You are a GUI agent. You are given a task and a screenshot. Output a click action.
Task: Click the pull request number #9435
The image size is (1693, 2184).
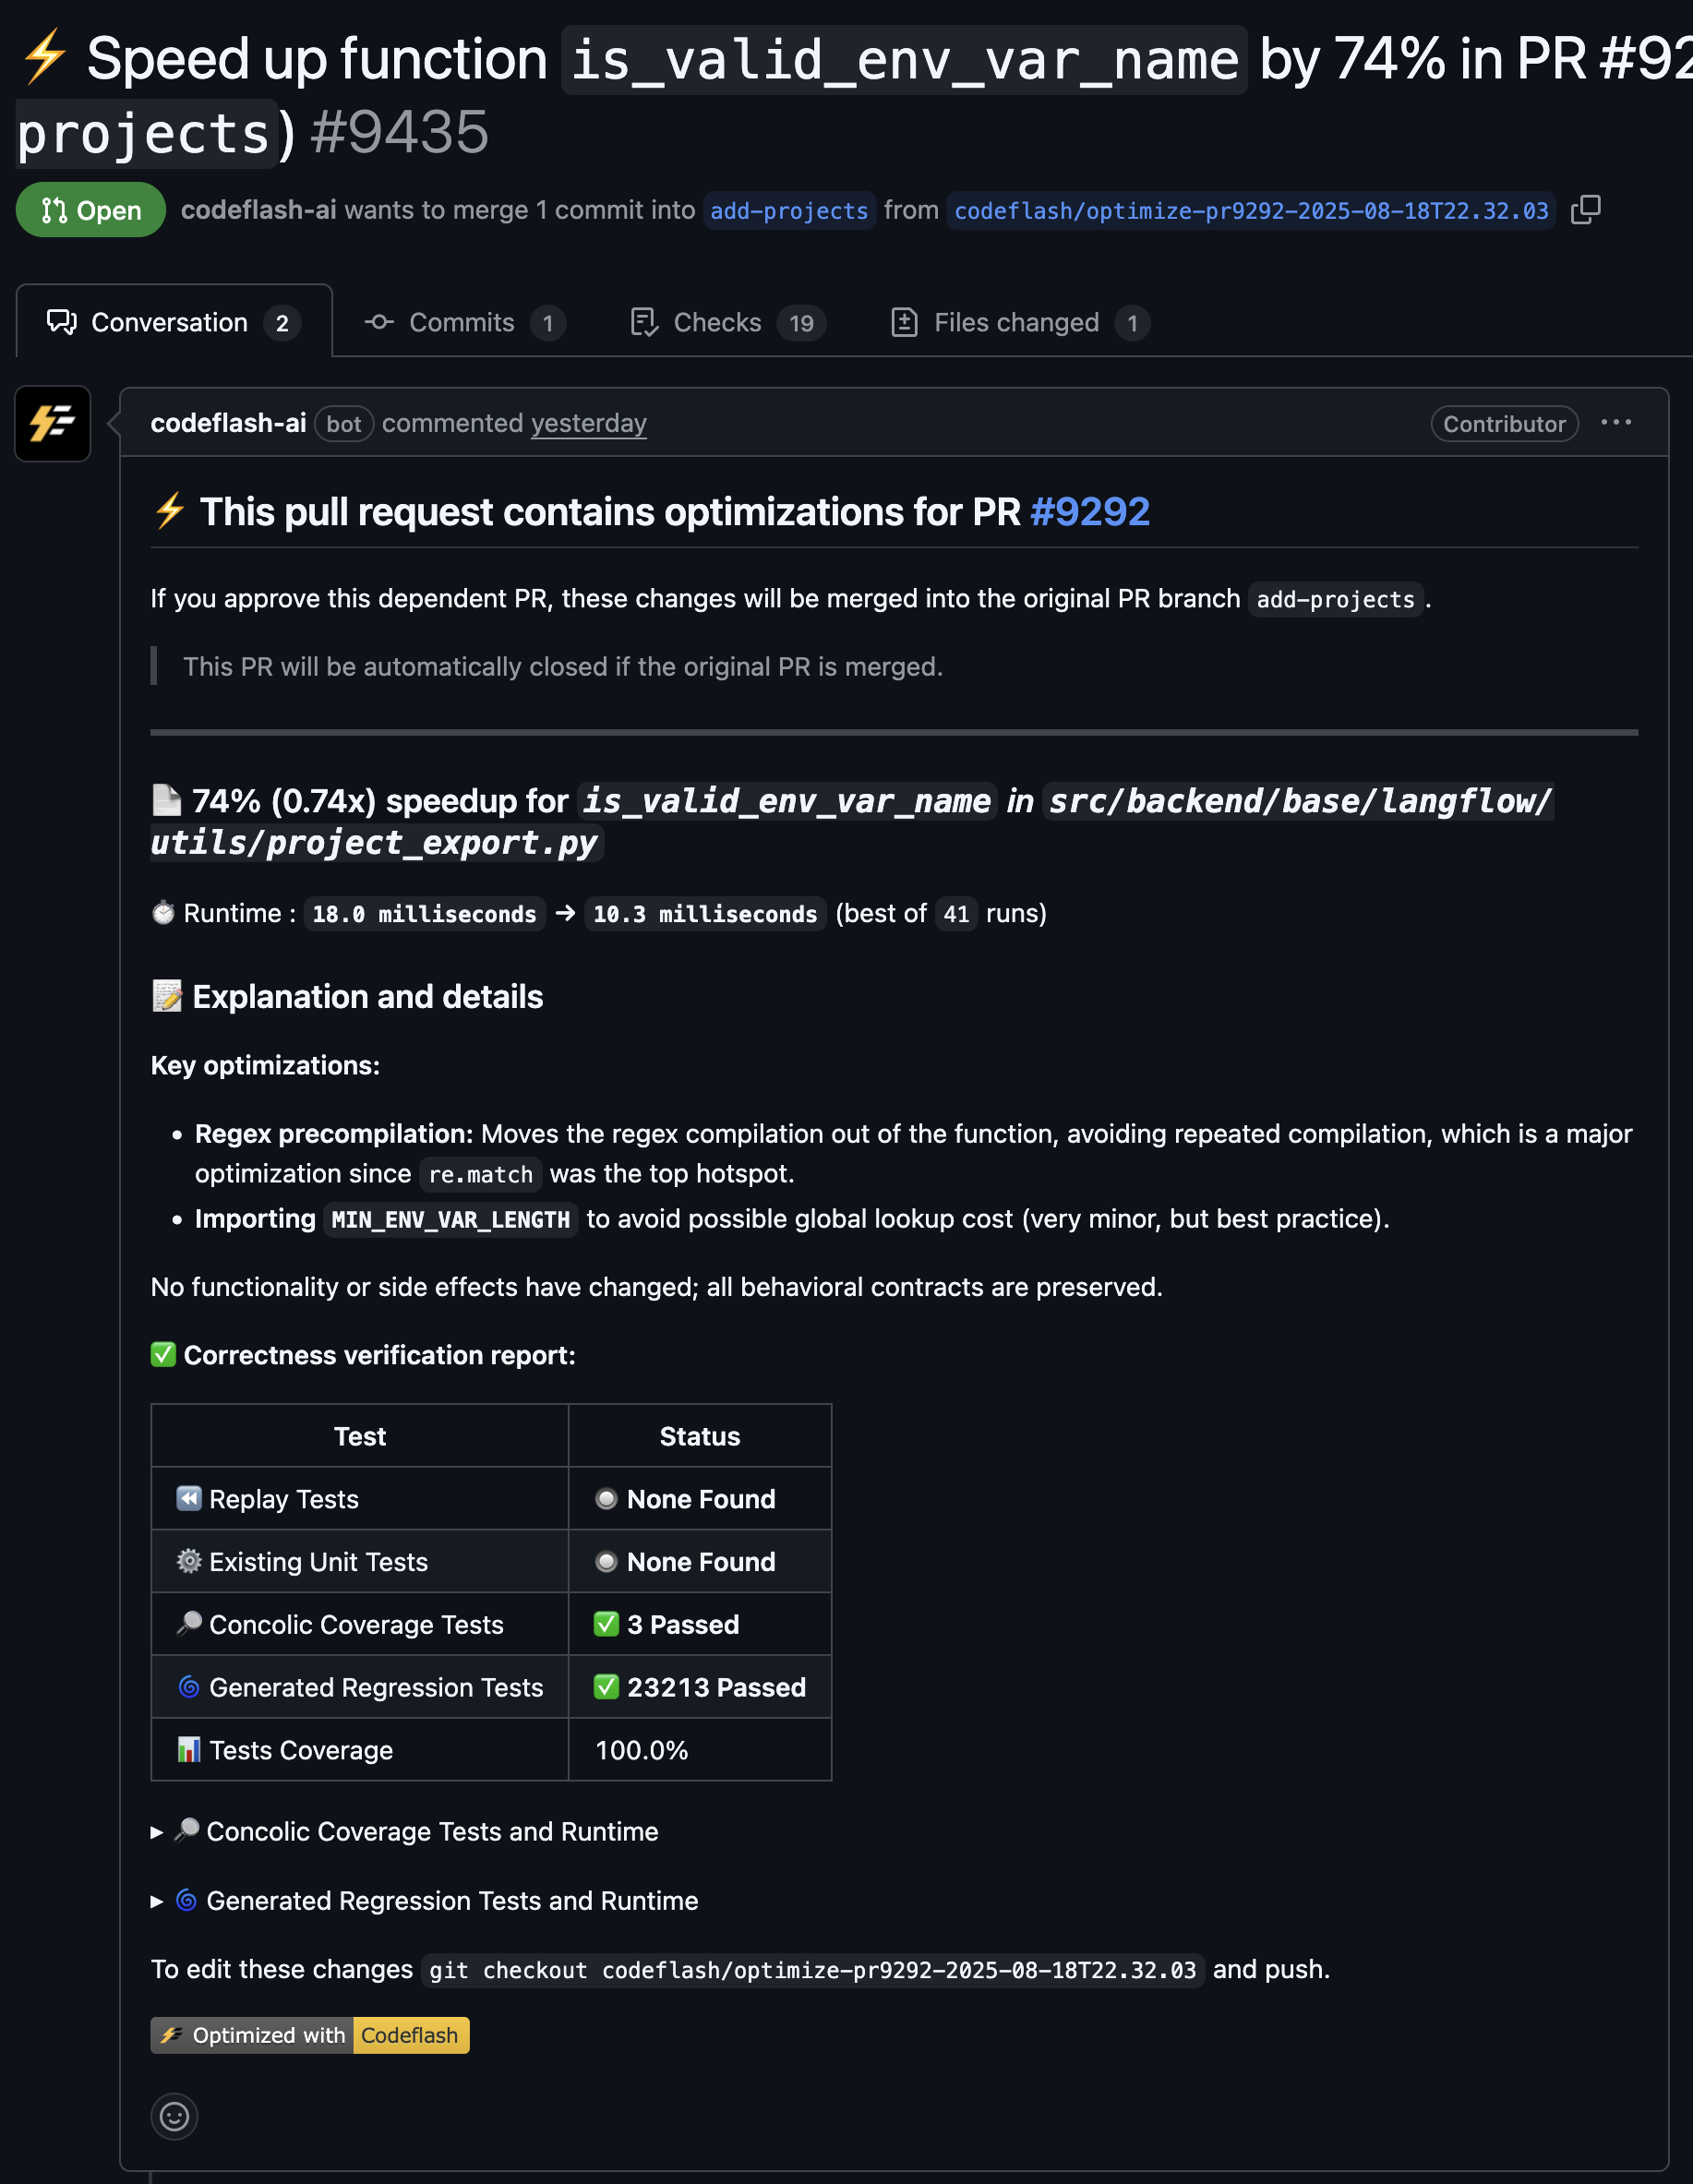(x=399, y=132)
